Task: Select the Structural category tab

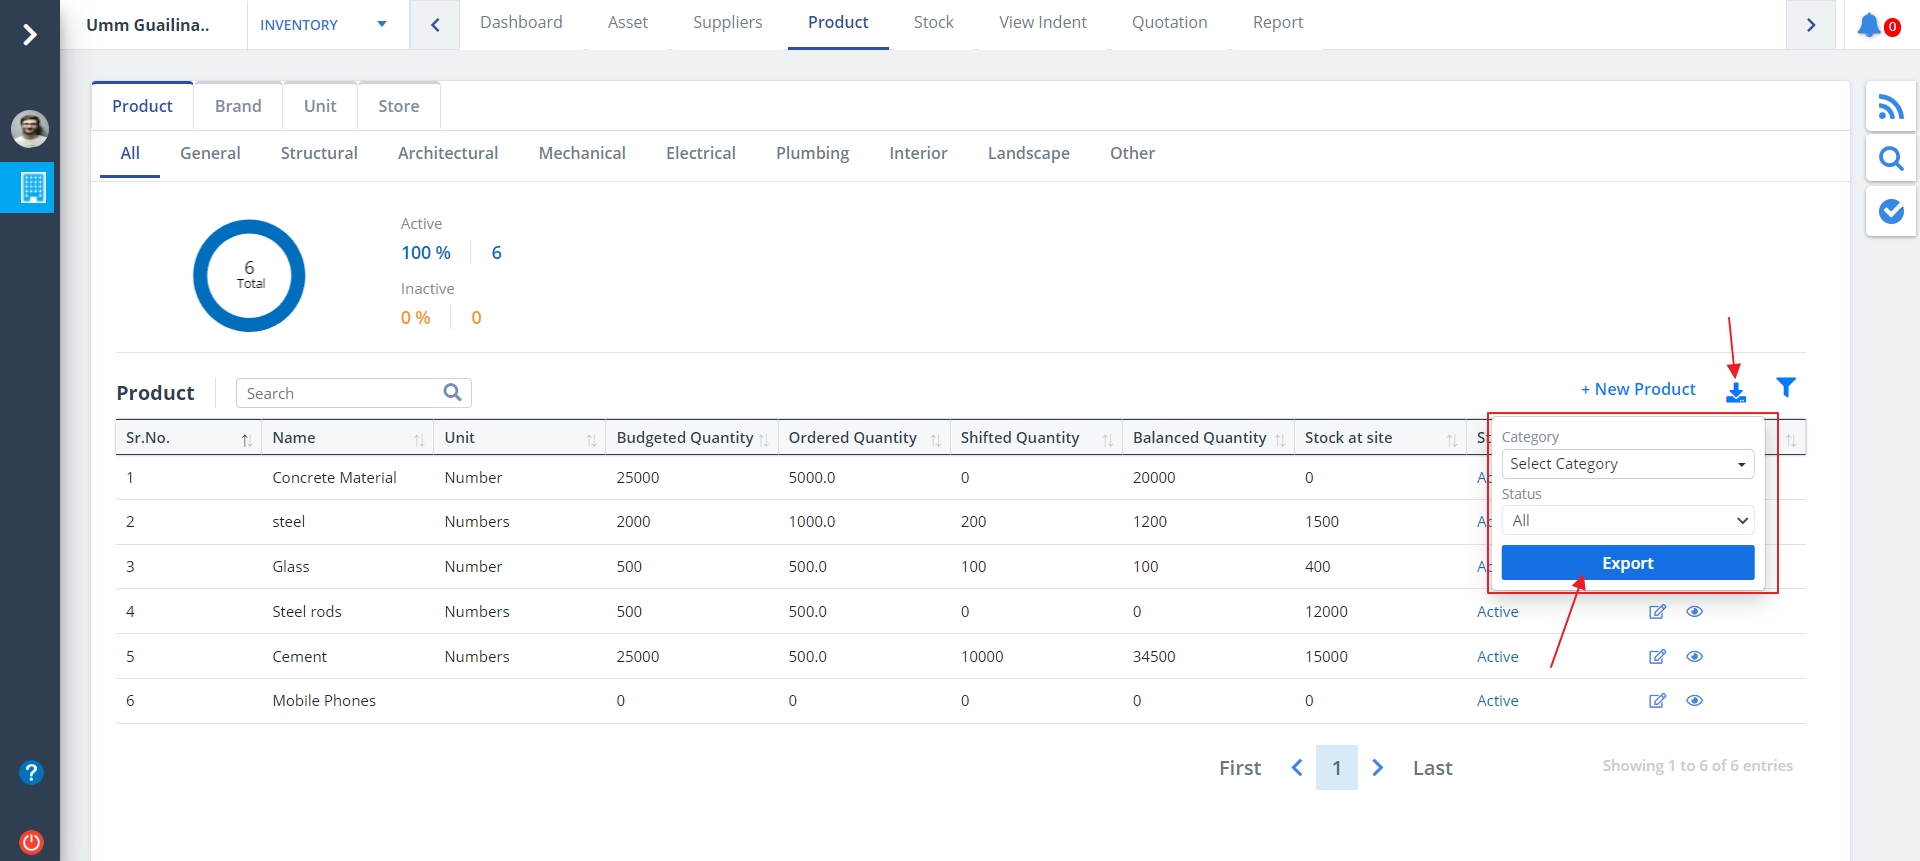Action: tap(319, 153)
